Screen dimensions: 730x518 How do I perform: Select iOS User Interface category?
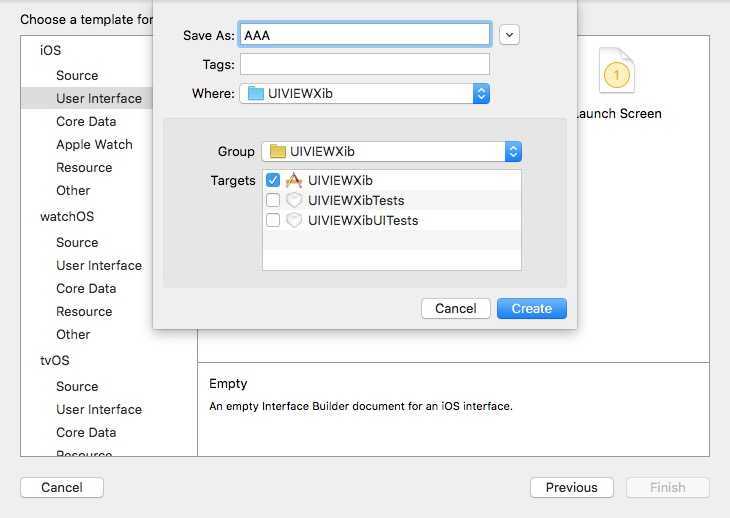(99, 98)
